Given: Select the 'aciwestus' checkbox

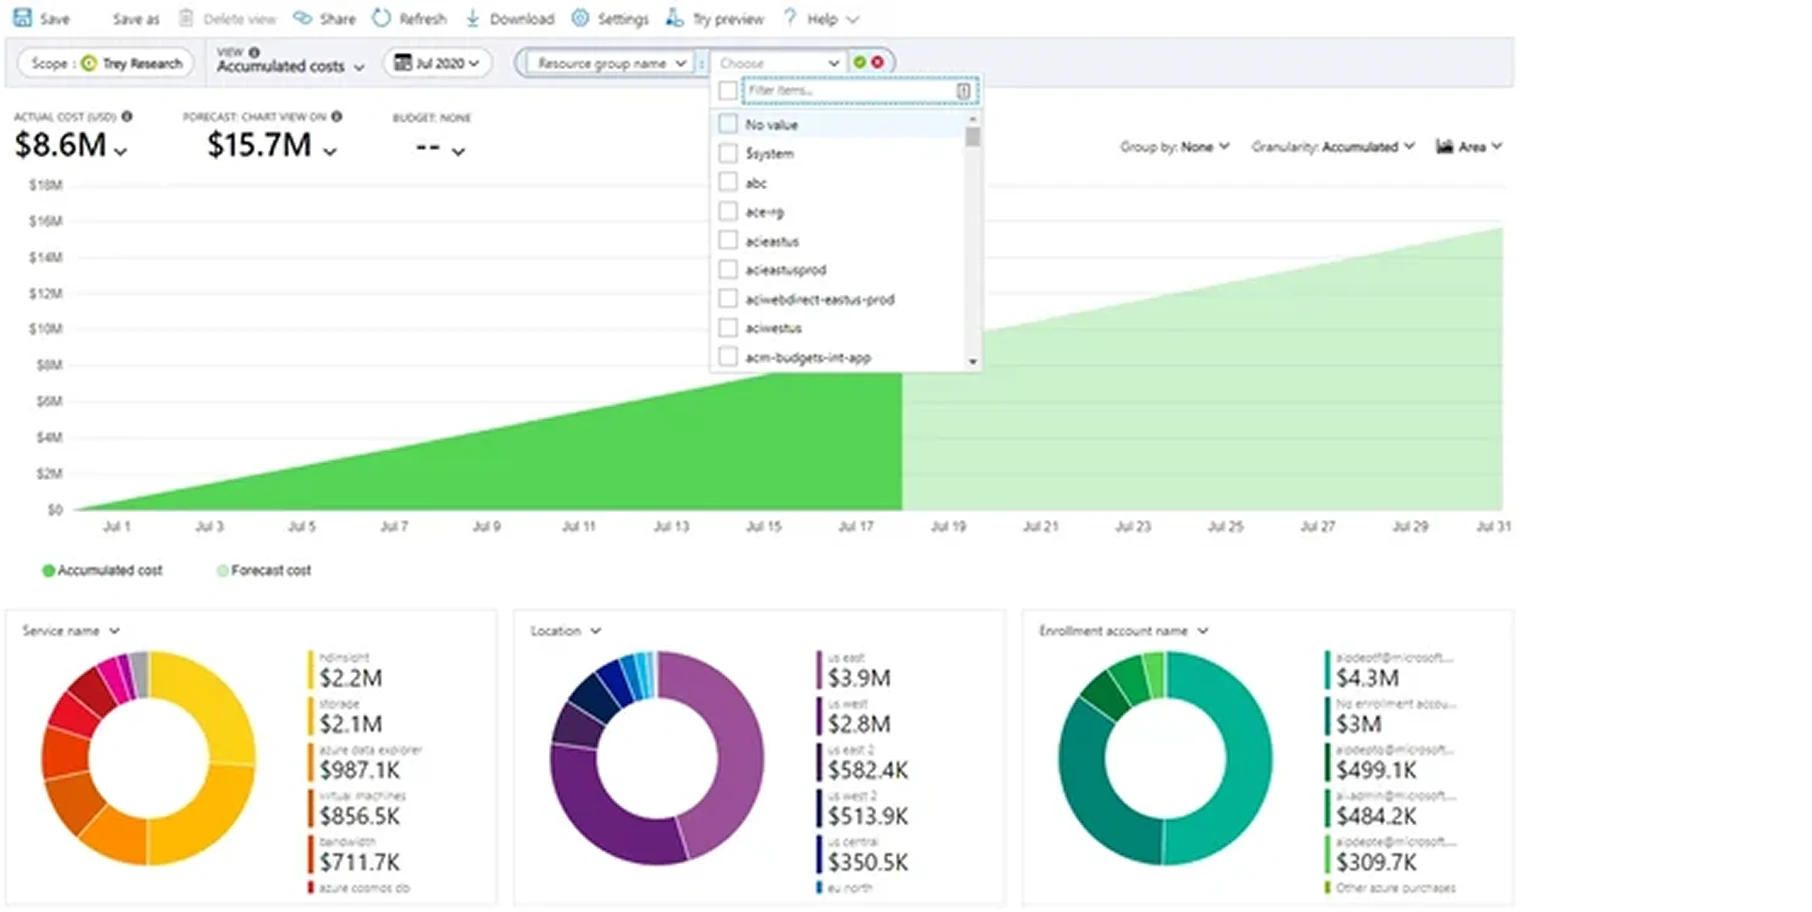Looking at the screenshot, I should coord(728,328).
